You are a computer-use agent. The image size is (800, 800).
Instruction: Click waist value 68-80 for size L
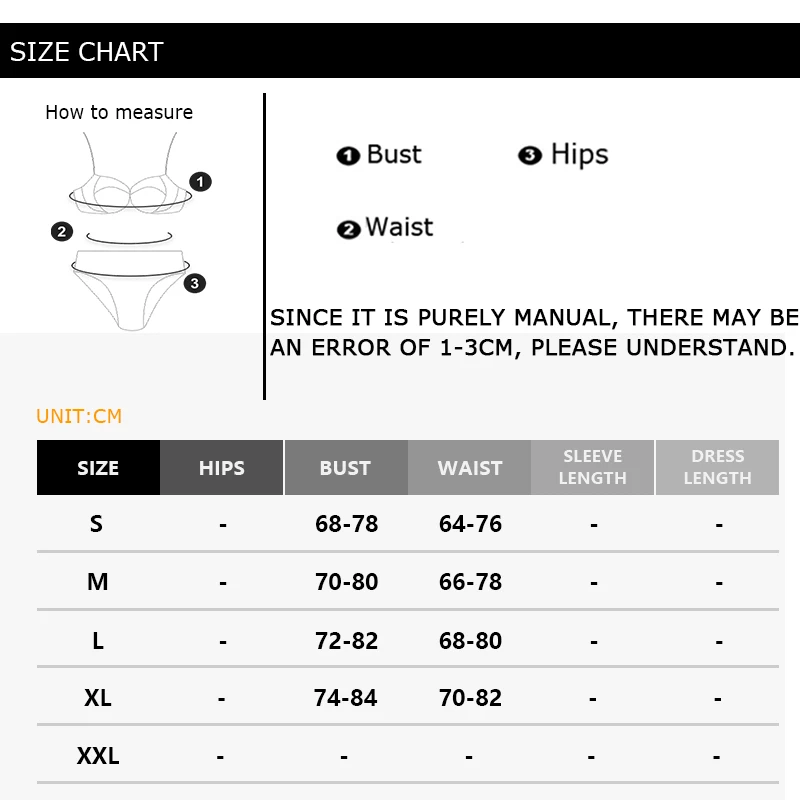(470, 640)
